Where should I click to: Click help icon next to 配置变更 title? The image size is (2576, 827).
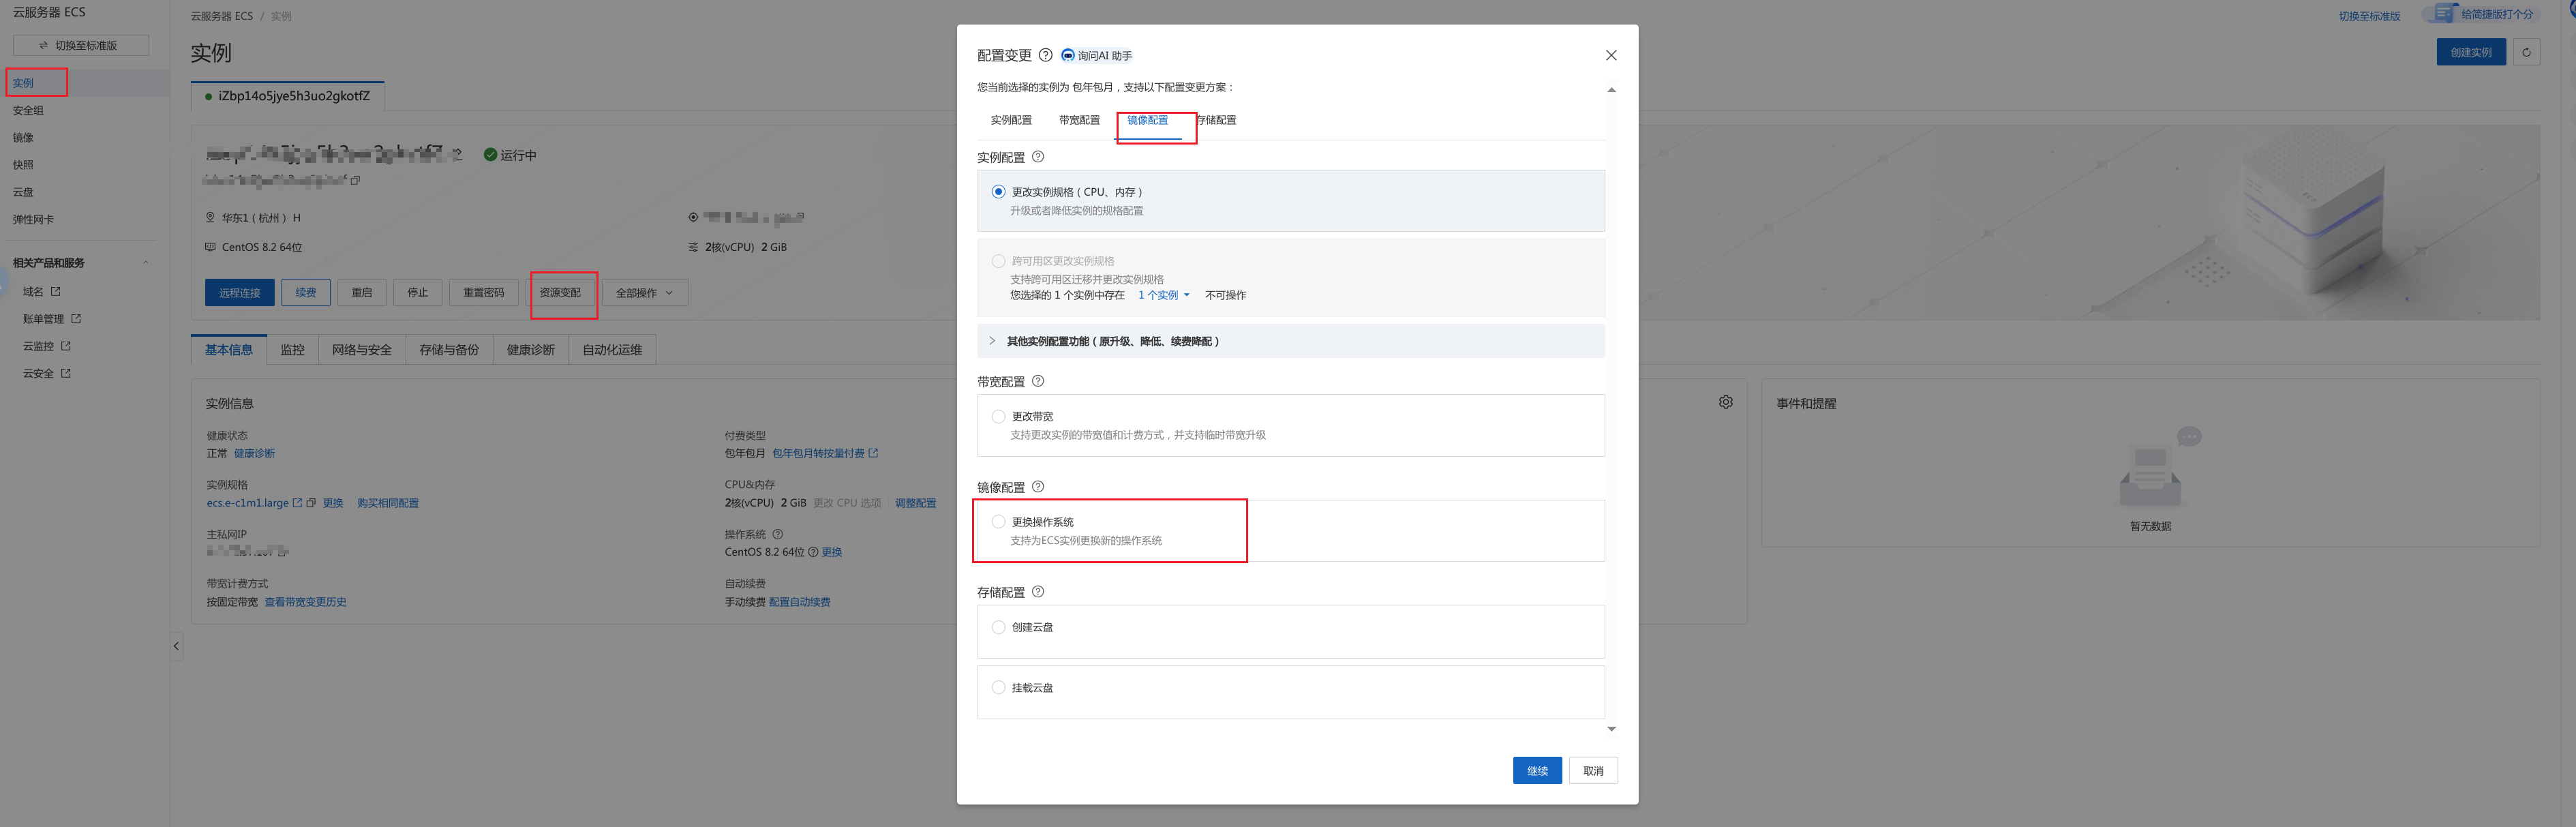click(1045, 55)
